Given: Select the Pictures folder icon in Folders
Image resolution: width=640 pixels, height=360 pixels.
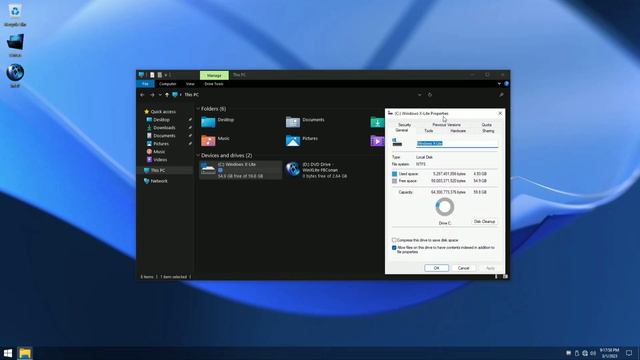Looking at the screenshot, I should [293, 140].
